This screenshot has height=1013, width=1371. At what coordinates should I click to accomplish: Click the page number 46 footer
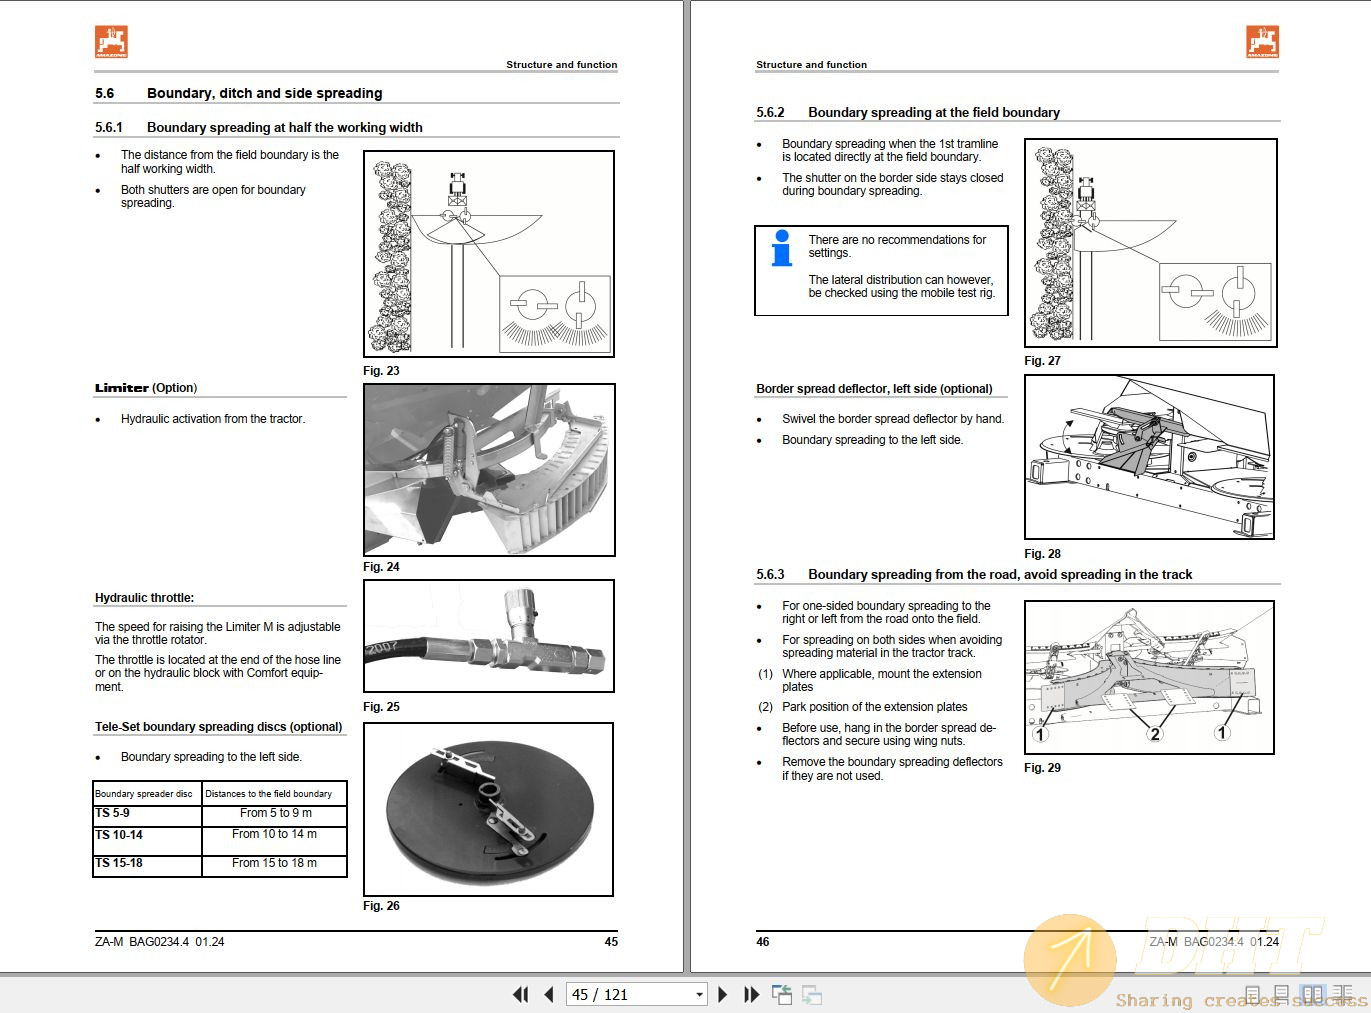click(x=763, y=942)
